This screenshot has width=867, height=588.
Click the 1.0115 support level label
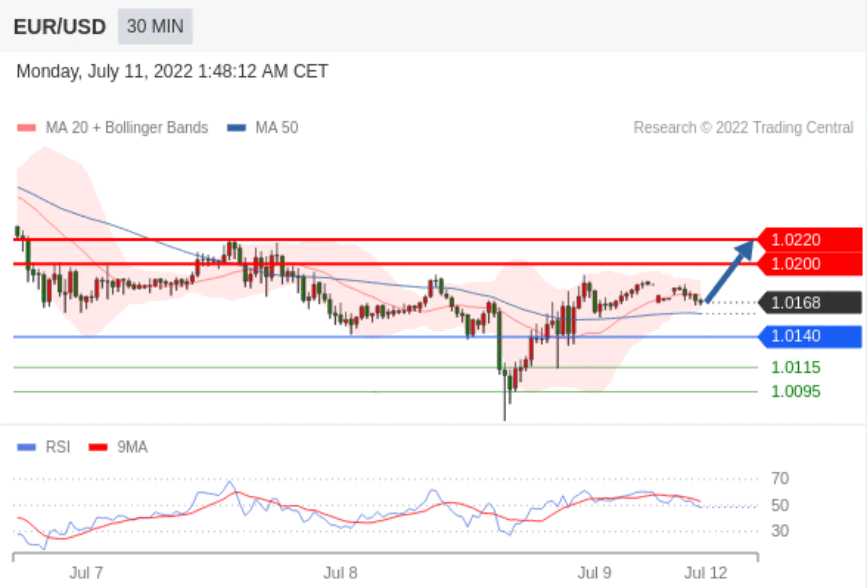796,367
